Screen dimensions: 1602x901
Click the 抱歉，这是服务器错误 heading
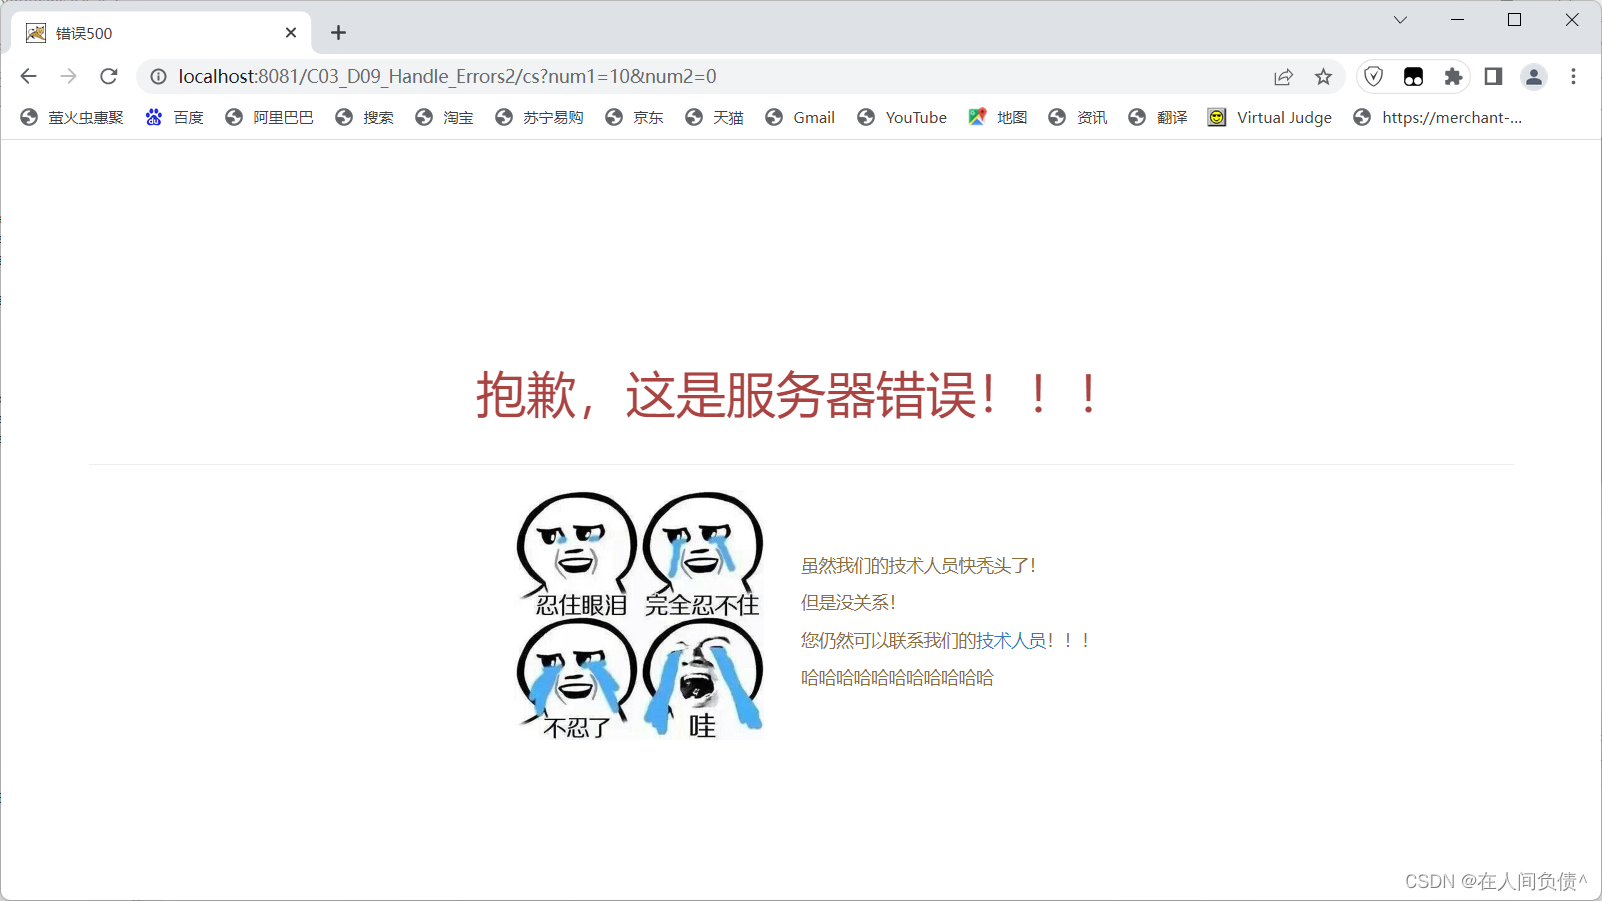tap(788, 395)
